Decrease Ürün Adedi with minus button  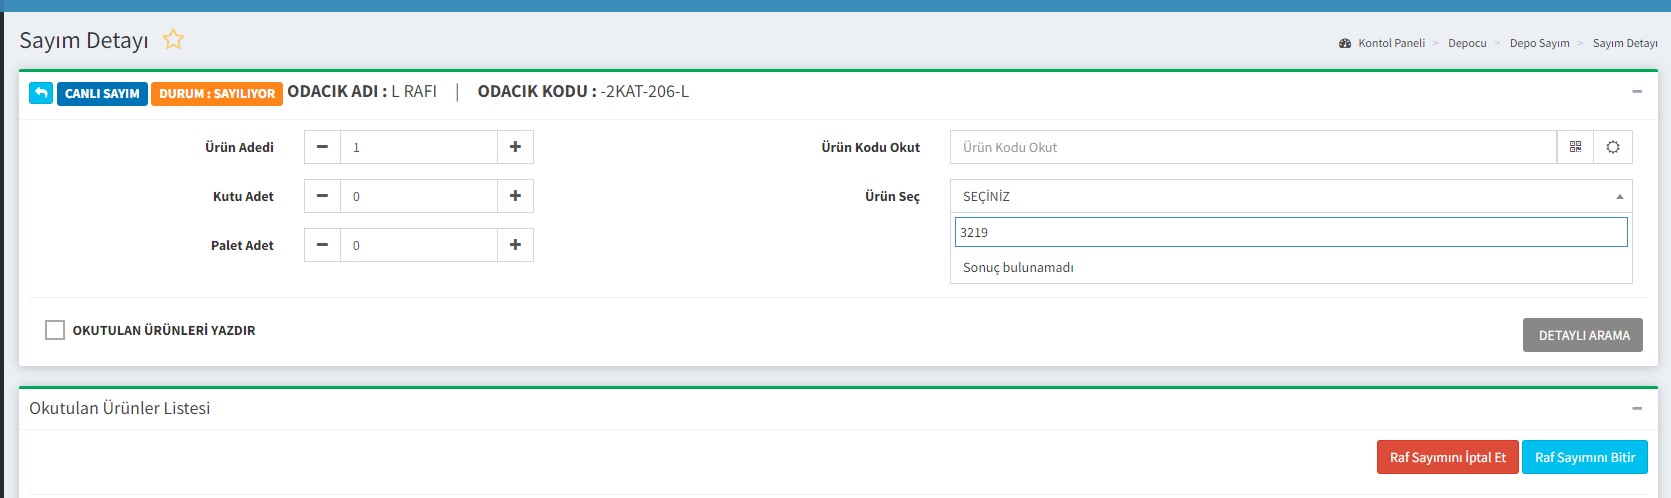point(322,147)
